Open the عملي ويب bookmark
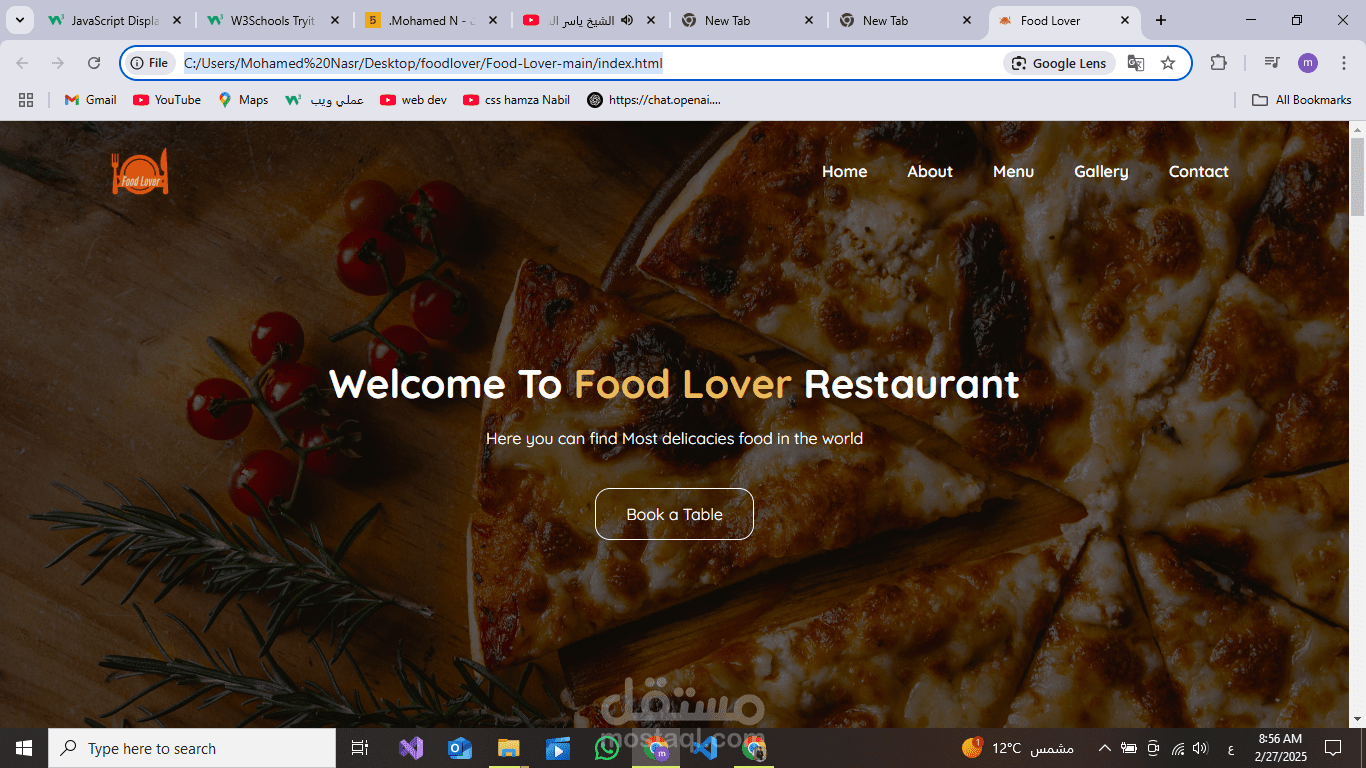 [324, 100]
